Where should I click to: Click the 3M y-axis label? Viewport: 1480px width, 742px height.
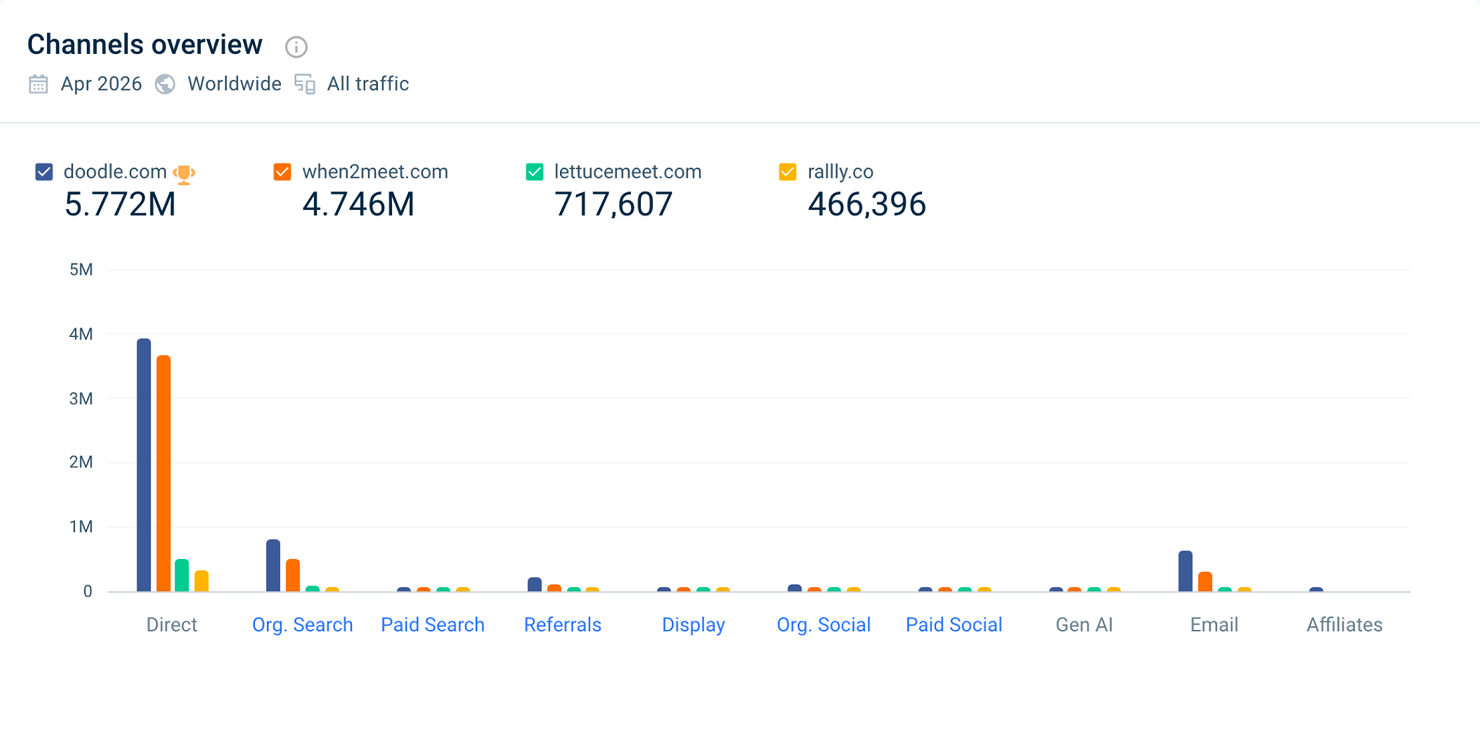click(81, 398)
